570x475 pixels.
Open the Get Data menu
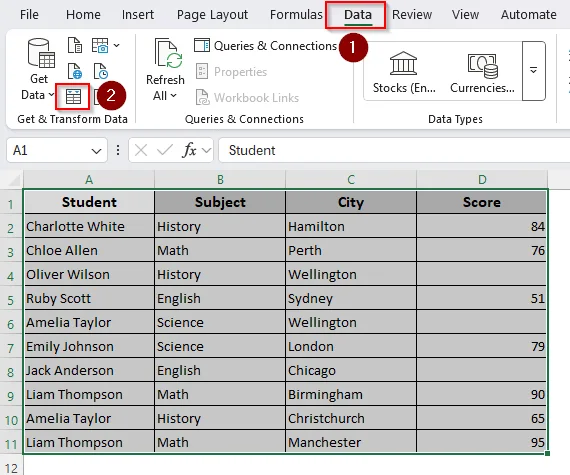pyautogui.click(x=39, y=69)
